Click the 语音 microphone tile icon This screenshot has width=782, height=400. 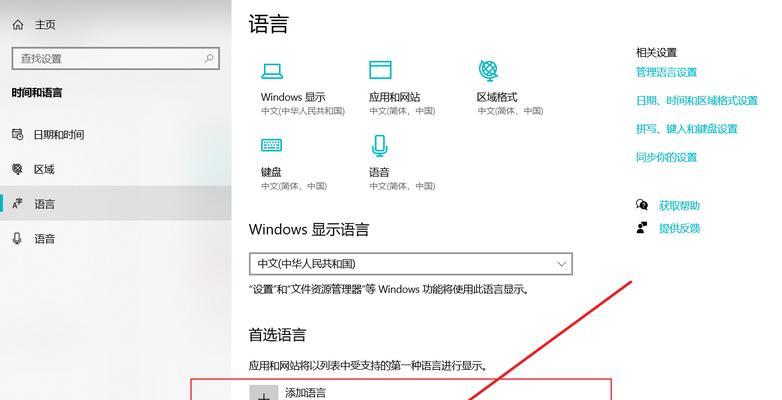(x=380, y=146)
